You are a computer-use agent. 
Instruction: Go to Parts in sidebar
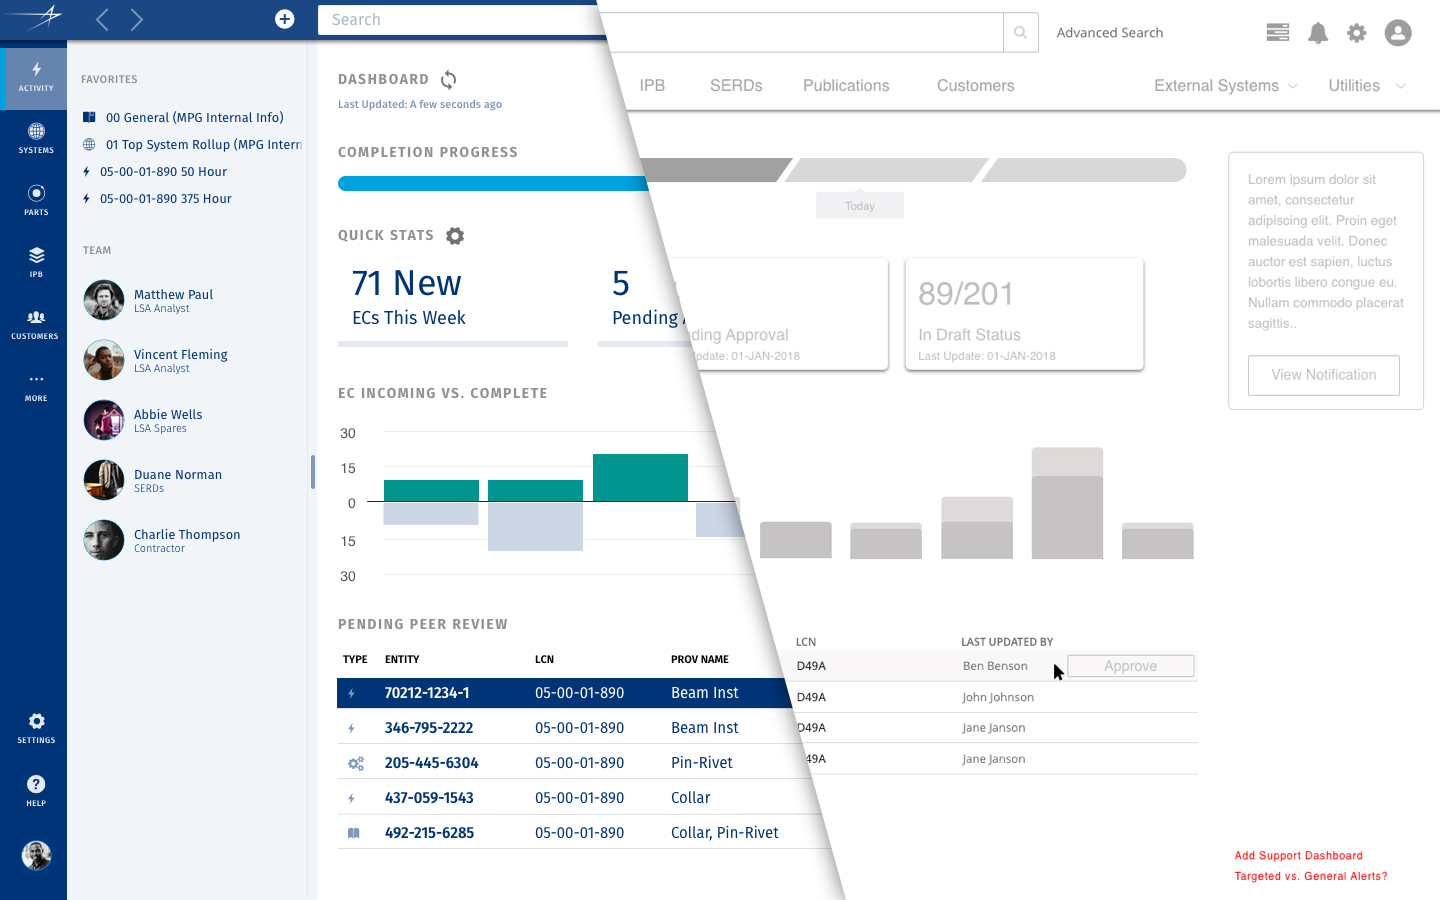(x=36, y=200)
